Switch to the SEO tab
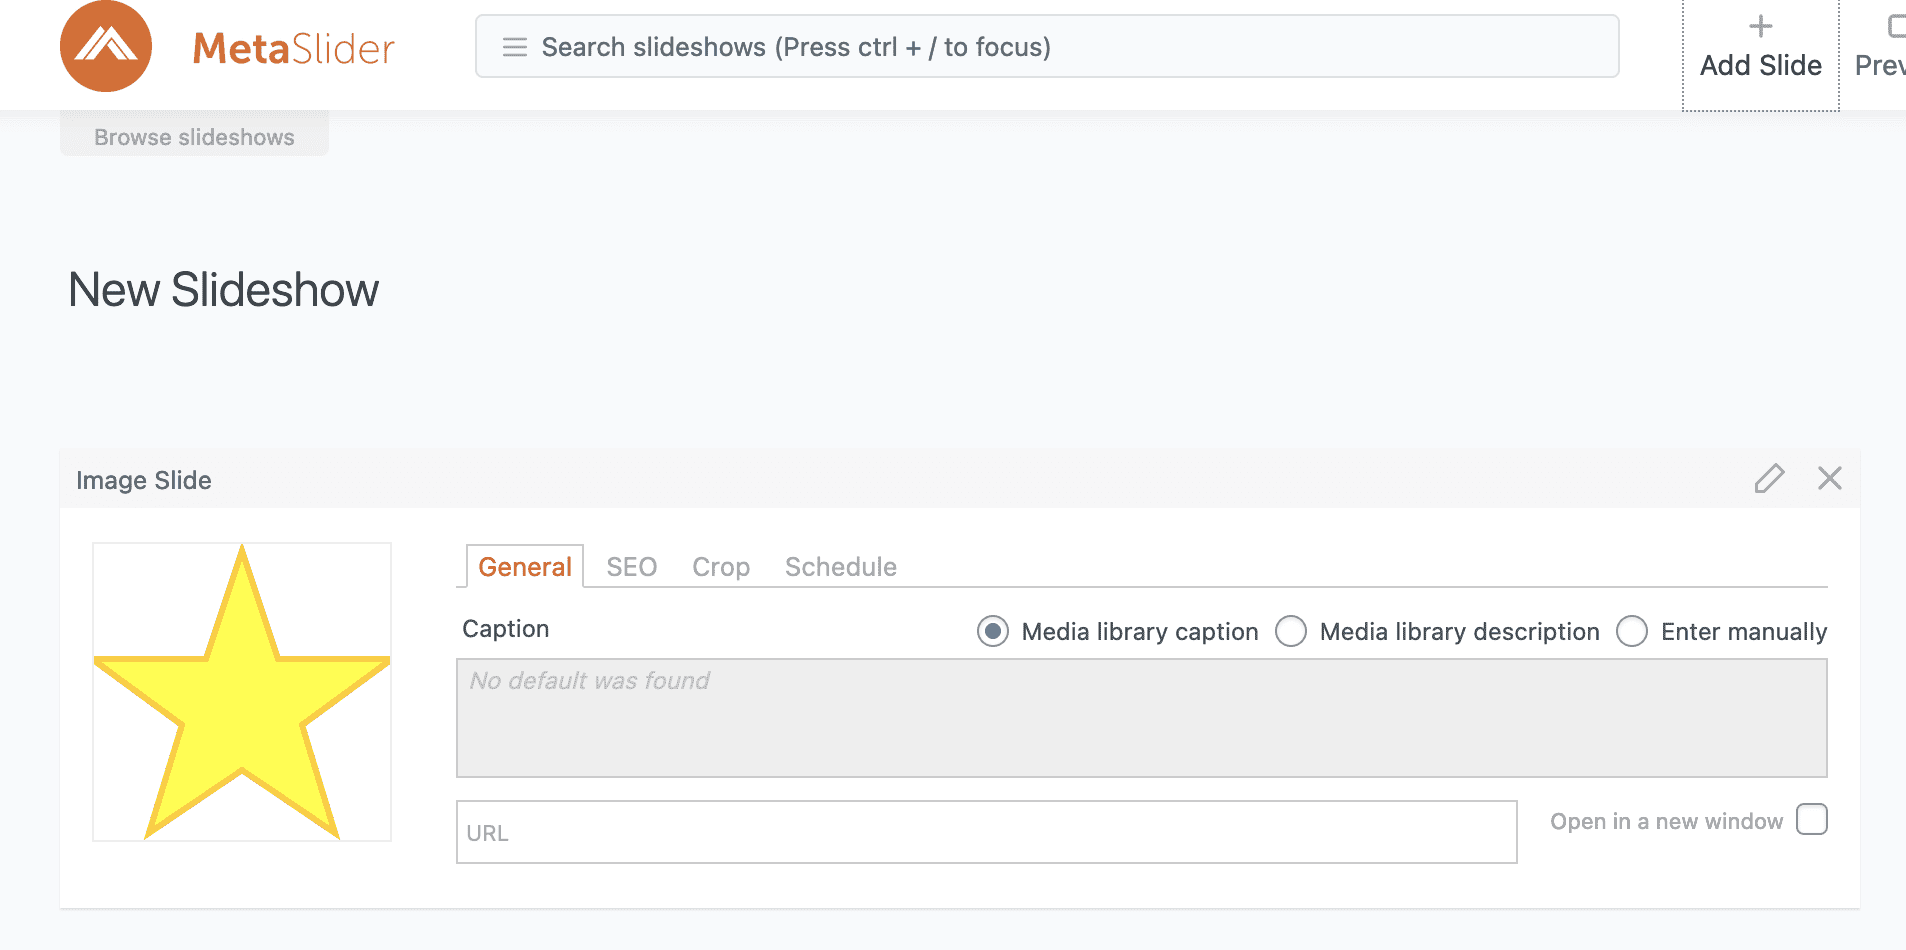This screenshot has width=1906, height=950. click(x=631, y=567)
